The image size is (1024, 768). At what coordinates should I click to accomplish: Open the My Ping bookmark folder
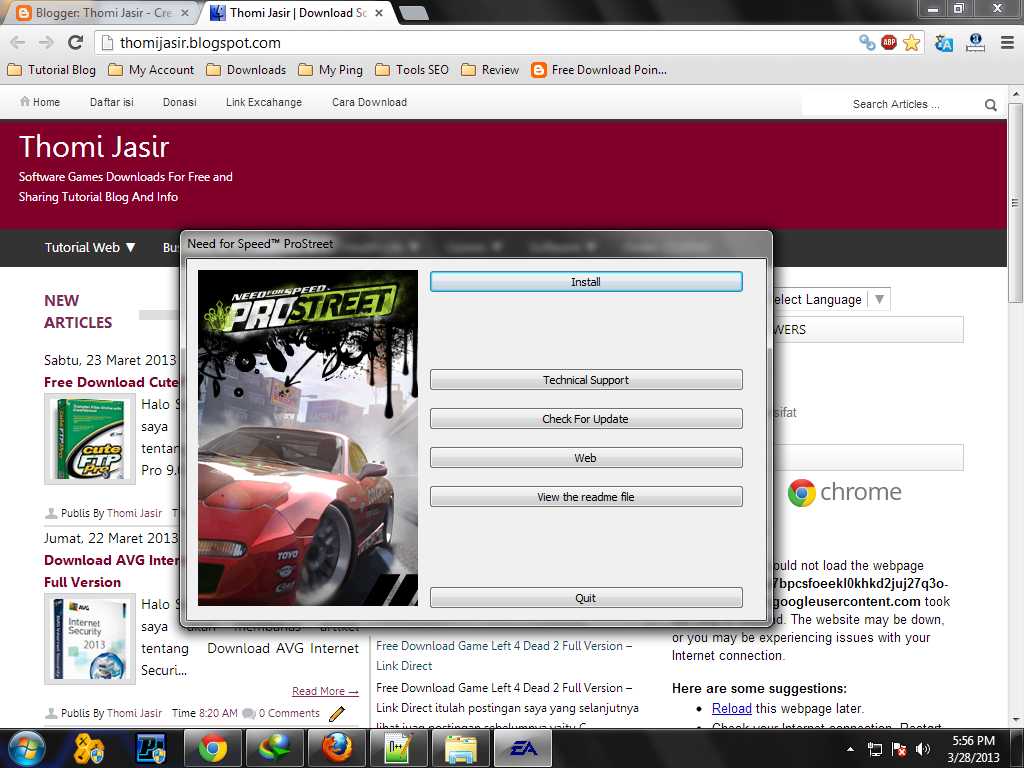click(330, 70)
